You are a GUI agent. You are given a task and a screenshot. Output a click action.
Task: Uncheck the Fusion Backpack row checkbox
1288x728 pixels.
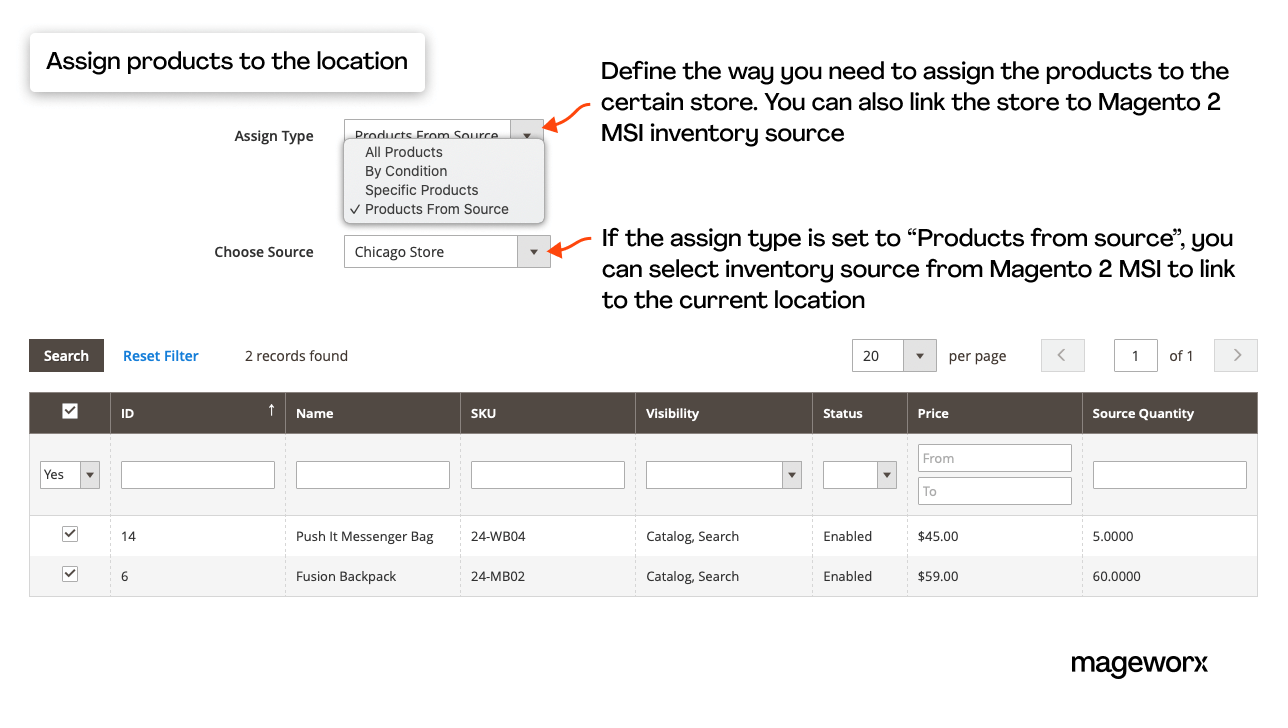(70, 575)
